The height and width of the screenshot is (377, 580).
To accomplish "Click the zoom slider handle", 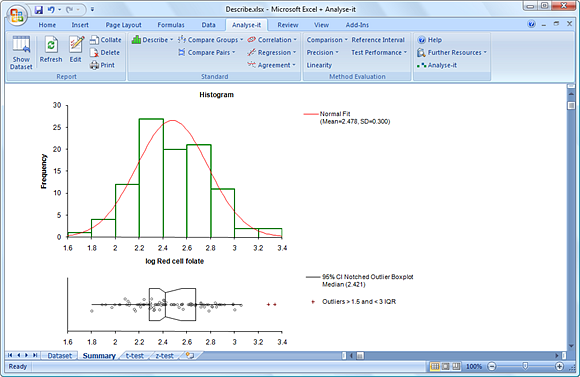I will [x=525, y=366].
